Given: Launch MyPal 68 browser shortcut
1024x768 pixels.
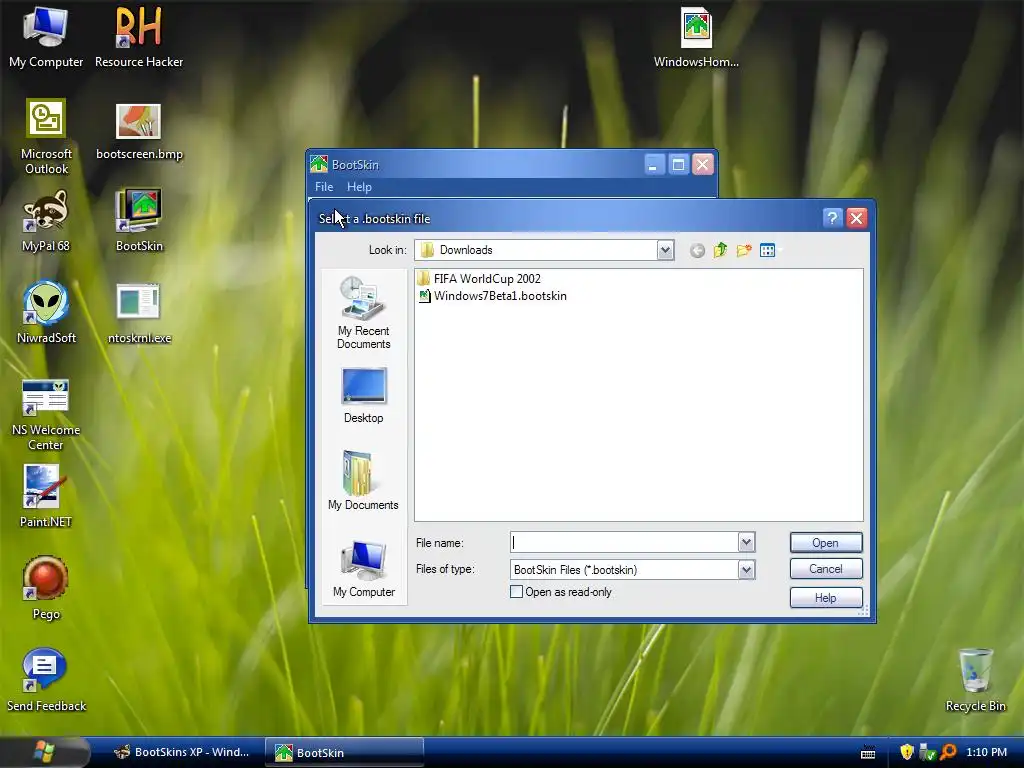Looking at the screenshot, I should 46,222.
